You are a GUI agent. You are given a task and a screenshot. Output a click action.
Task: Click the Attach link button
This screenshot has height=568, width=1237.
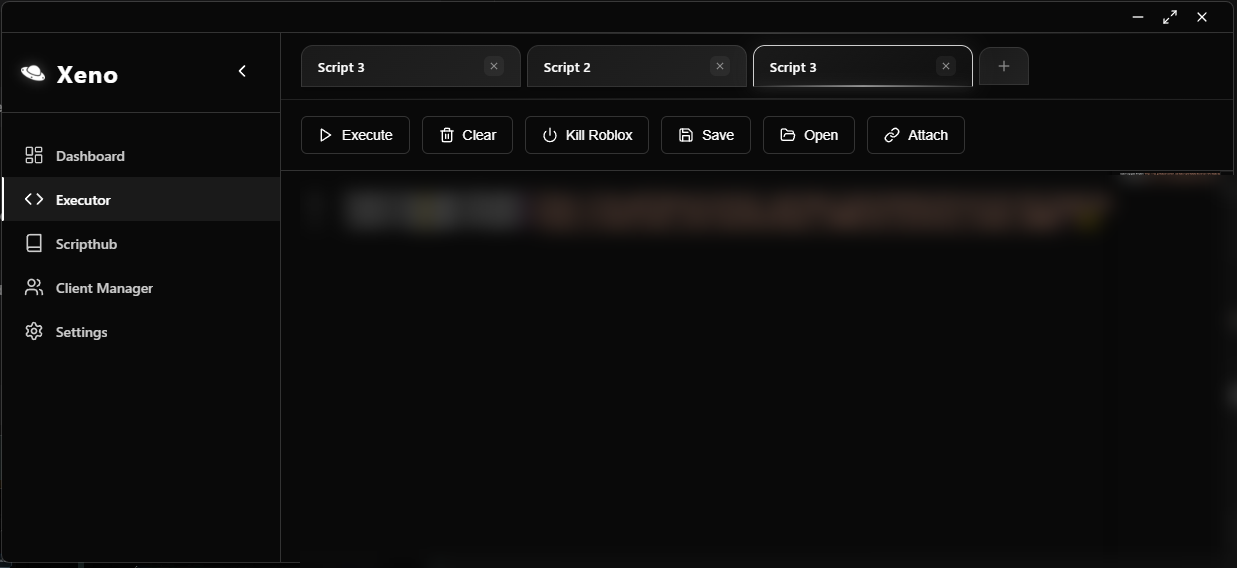(x=916, y=135)
